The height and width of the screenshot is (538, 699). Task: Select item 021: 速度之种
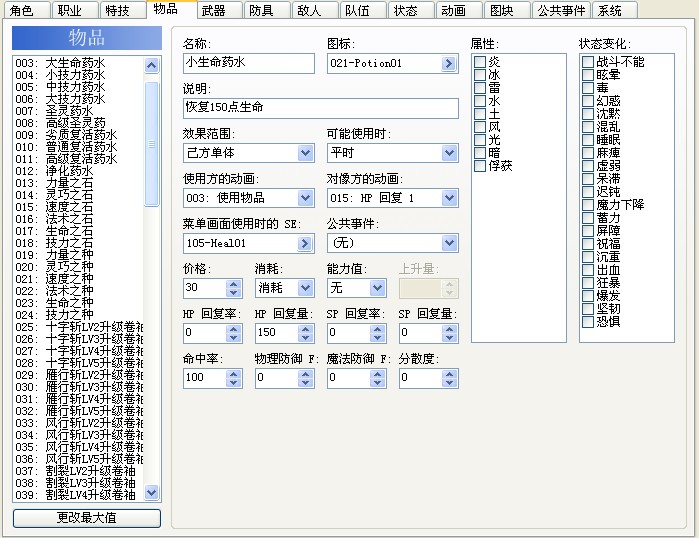78,279
